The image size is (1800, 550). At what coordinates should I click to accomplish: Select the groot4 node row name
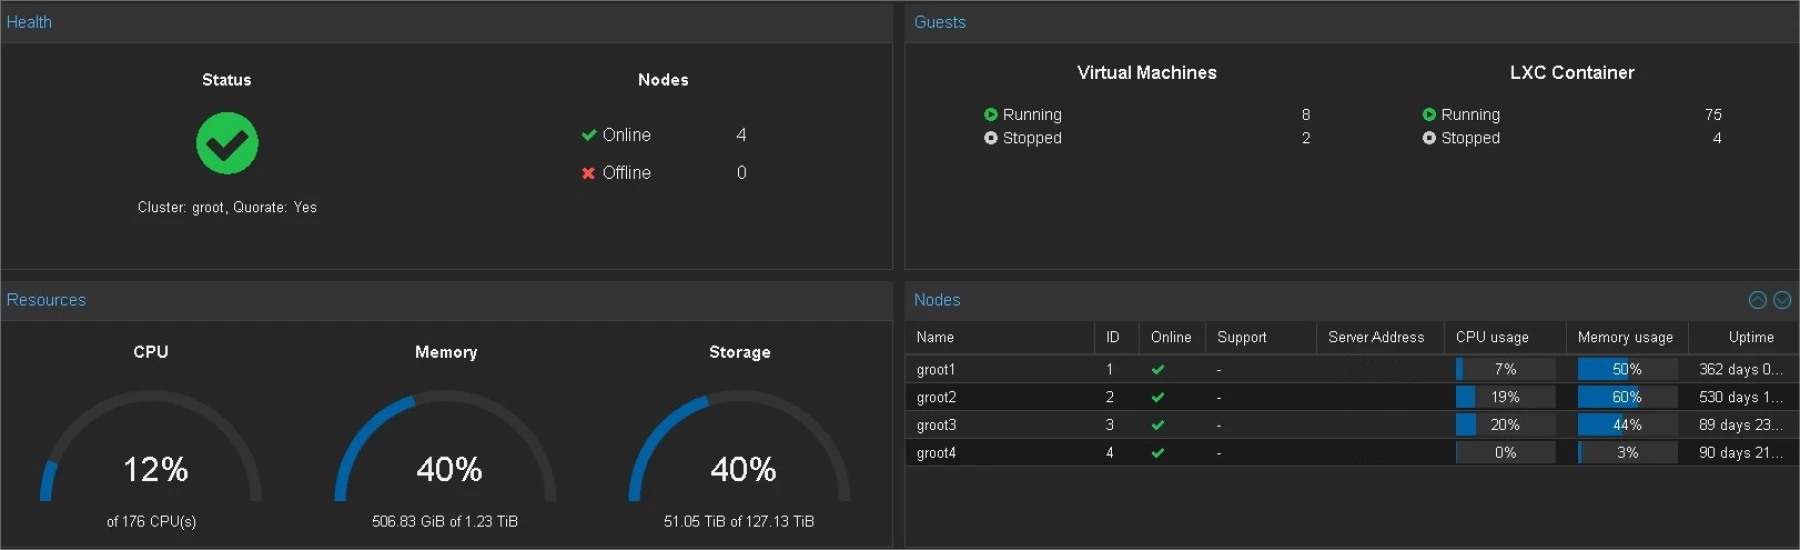tap(936, 454)
